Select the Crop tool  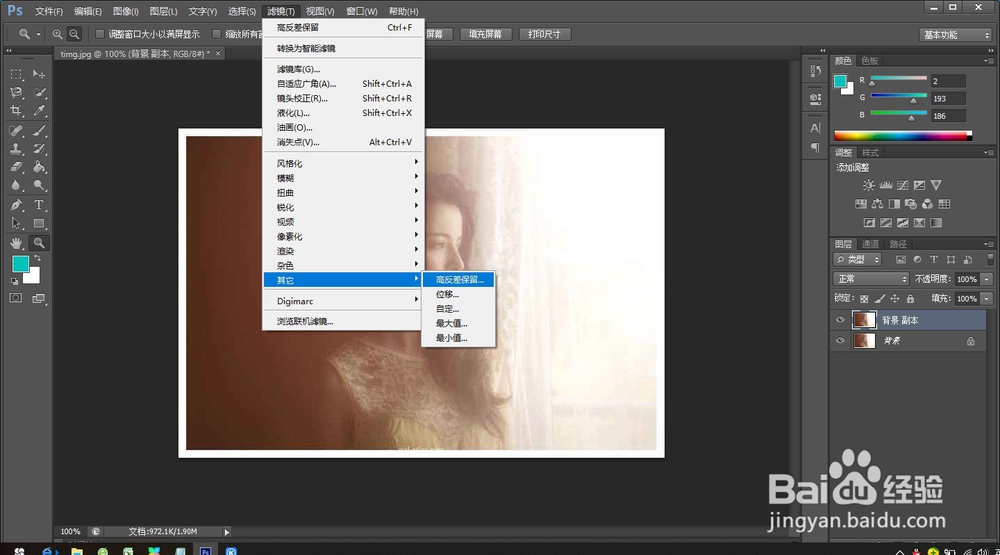pos(16,111)
